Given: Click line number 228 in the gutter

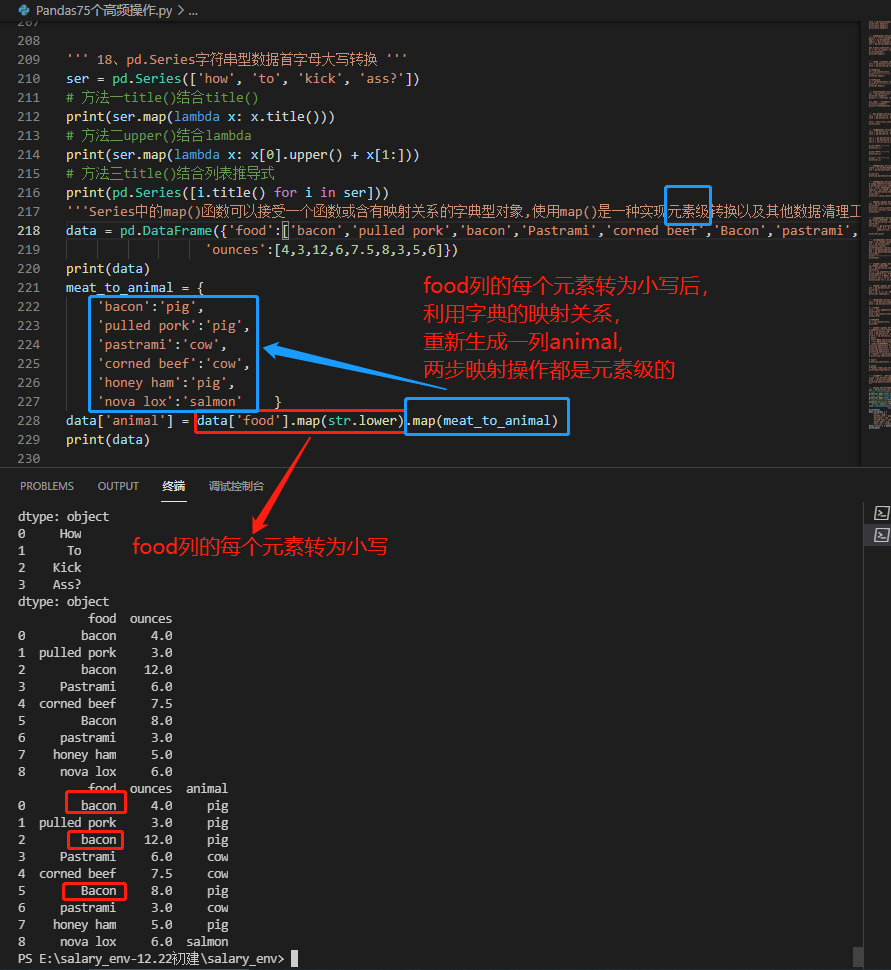Looking at the screenshot, I should pos(28,421).
